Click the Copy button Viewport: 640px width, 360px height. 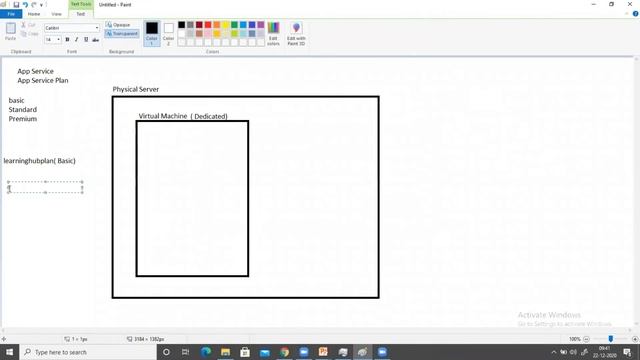(30, 33)
